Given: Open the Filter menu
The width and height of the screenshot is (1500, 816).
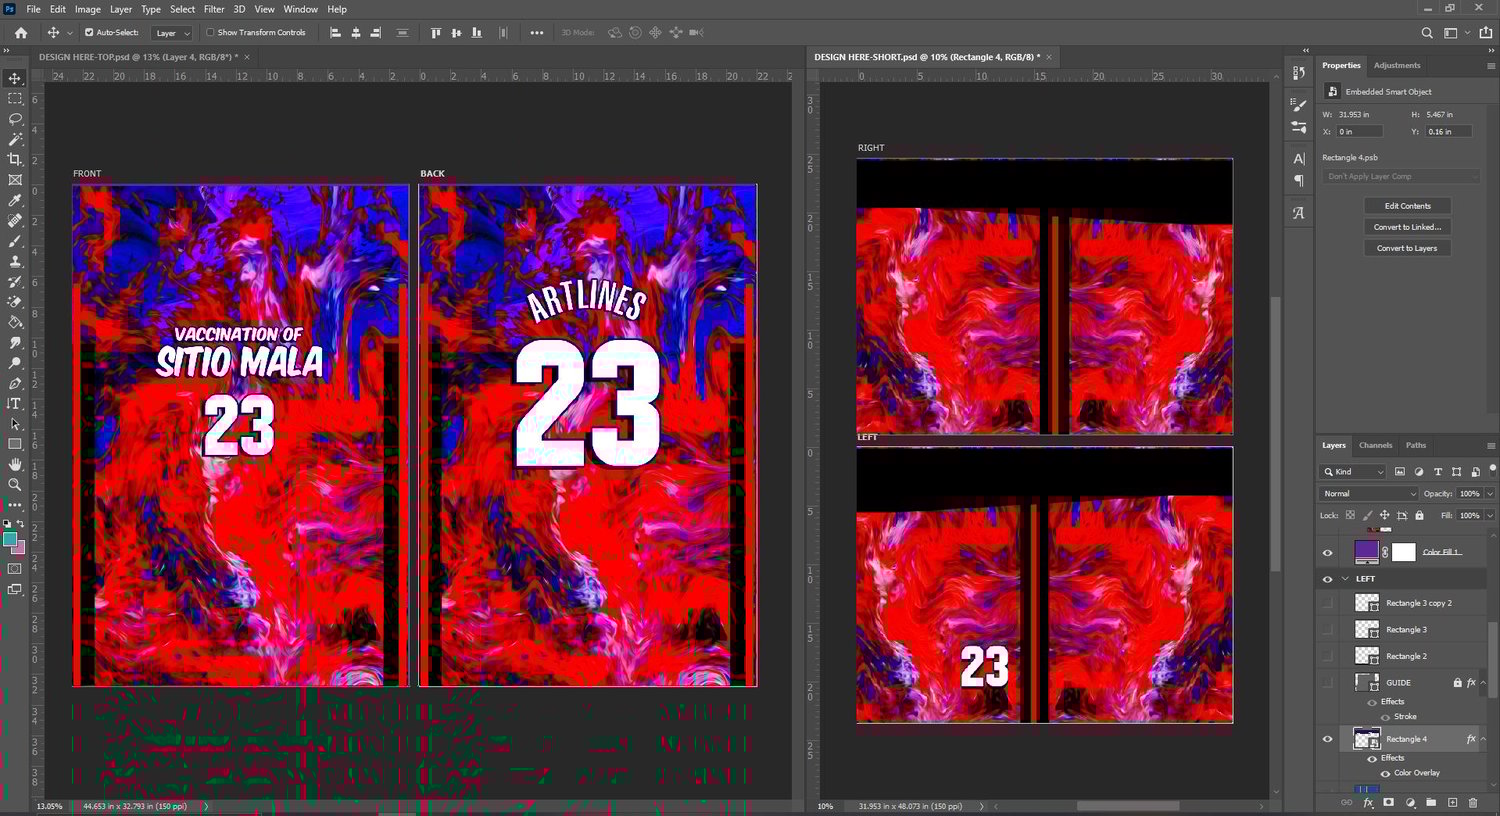Looking at the screenshot, I should coord(214,9).
